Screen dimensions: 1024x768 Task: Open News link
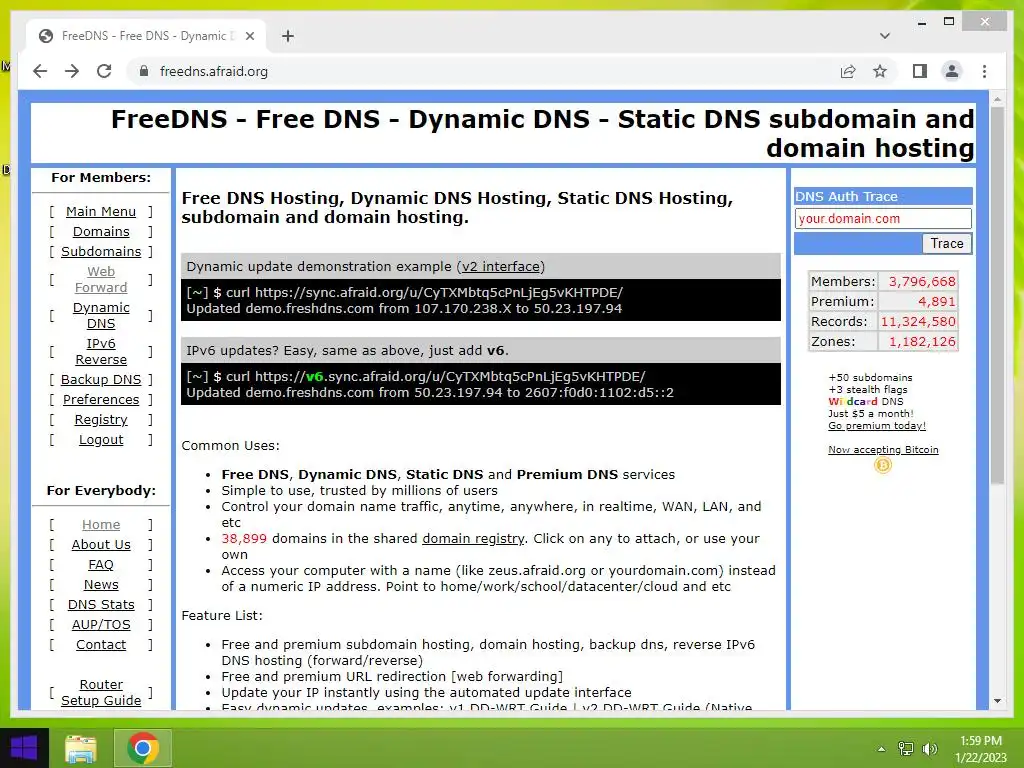101,584
